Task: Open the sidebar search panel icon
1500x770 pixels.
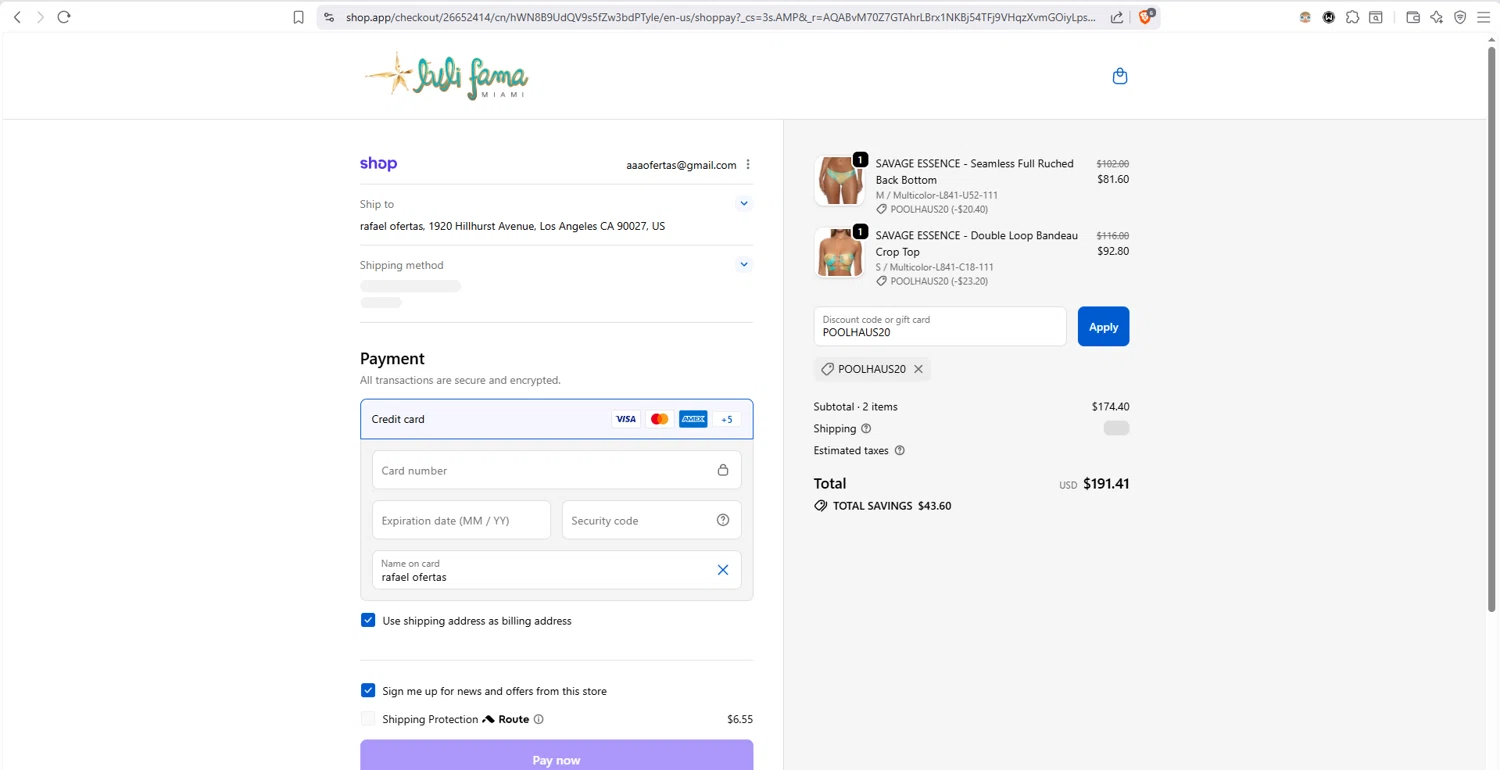Action: pos(1376,17)
